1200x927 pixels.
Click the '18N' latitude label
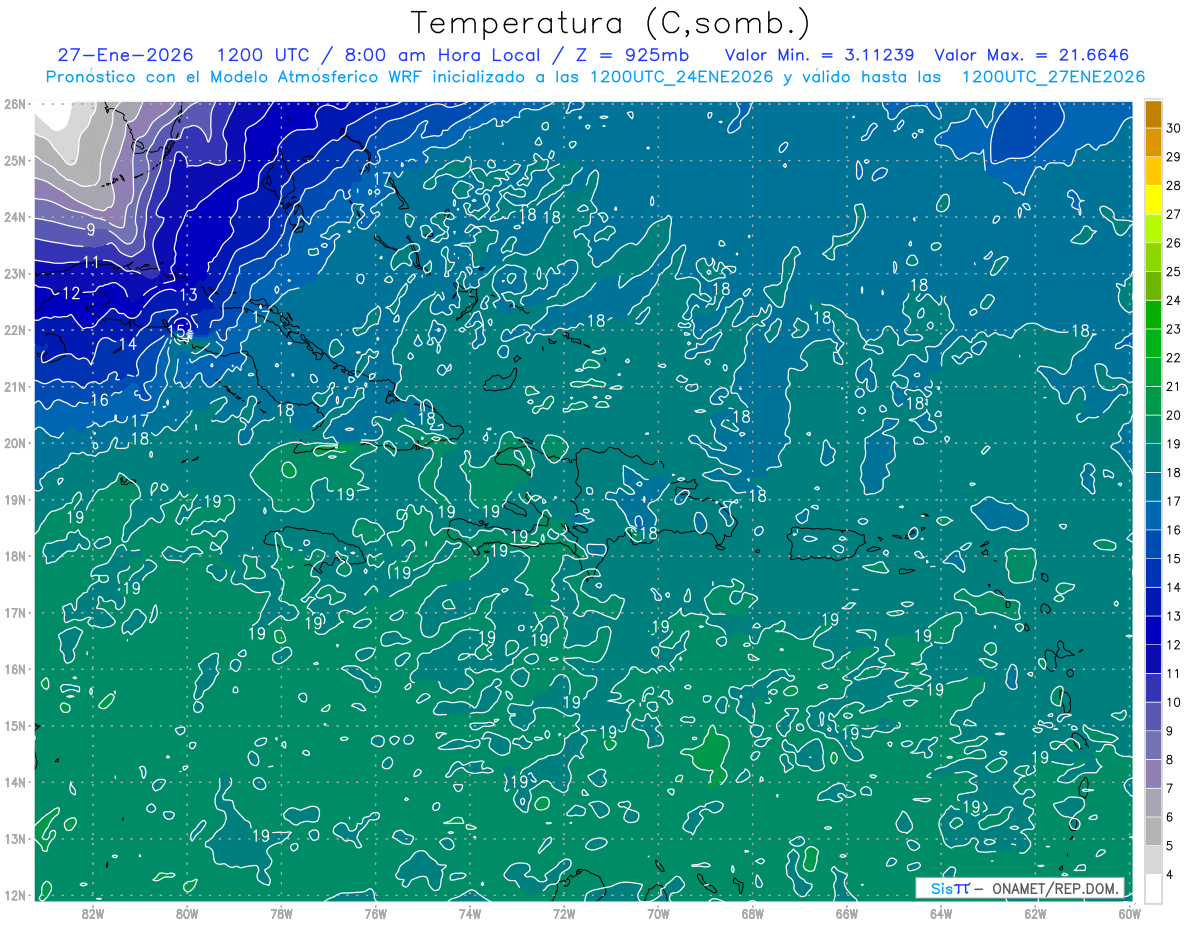pyautogui.click(x=15, y=556)
